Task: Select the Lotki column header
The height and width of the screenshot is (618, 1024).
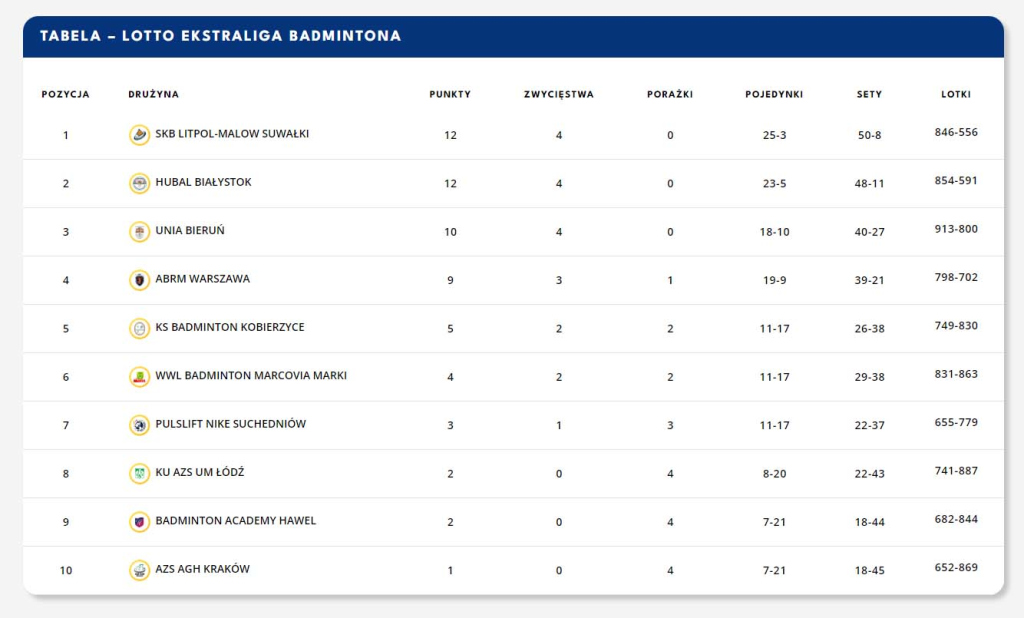Action: 956,95
